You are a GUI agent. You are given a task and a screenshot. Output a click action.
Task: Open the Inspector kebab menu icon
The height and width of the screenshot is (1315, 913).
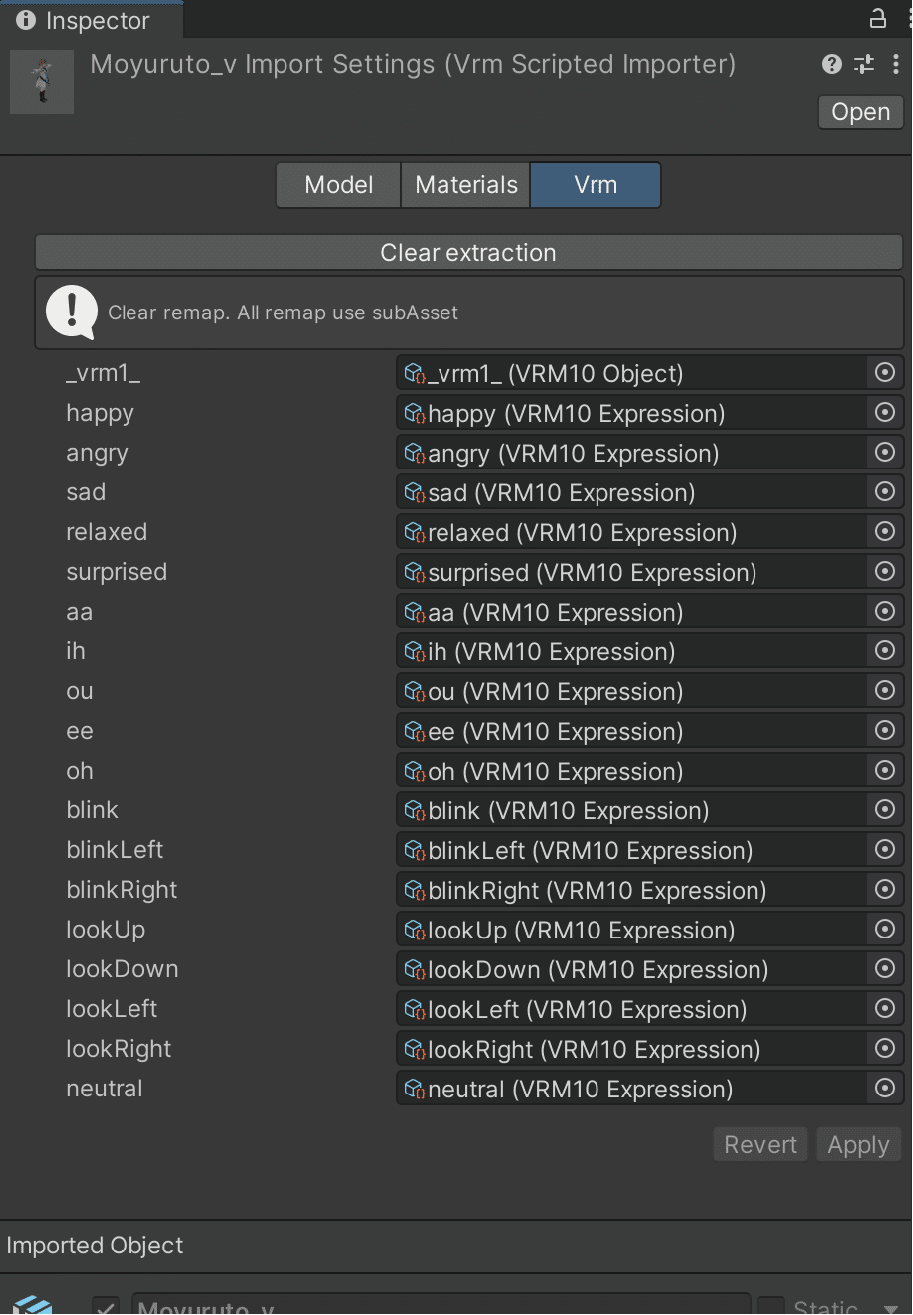pyautogui.click(x=896, y=64)
